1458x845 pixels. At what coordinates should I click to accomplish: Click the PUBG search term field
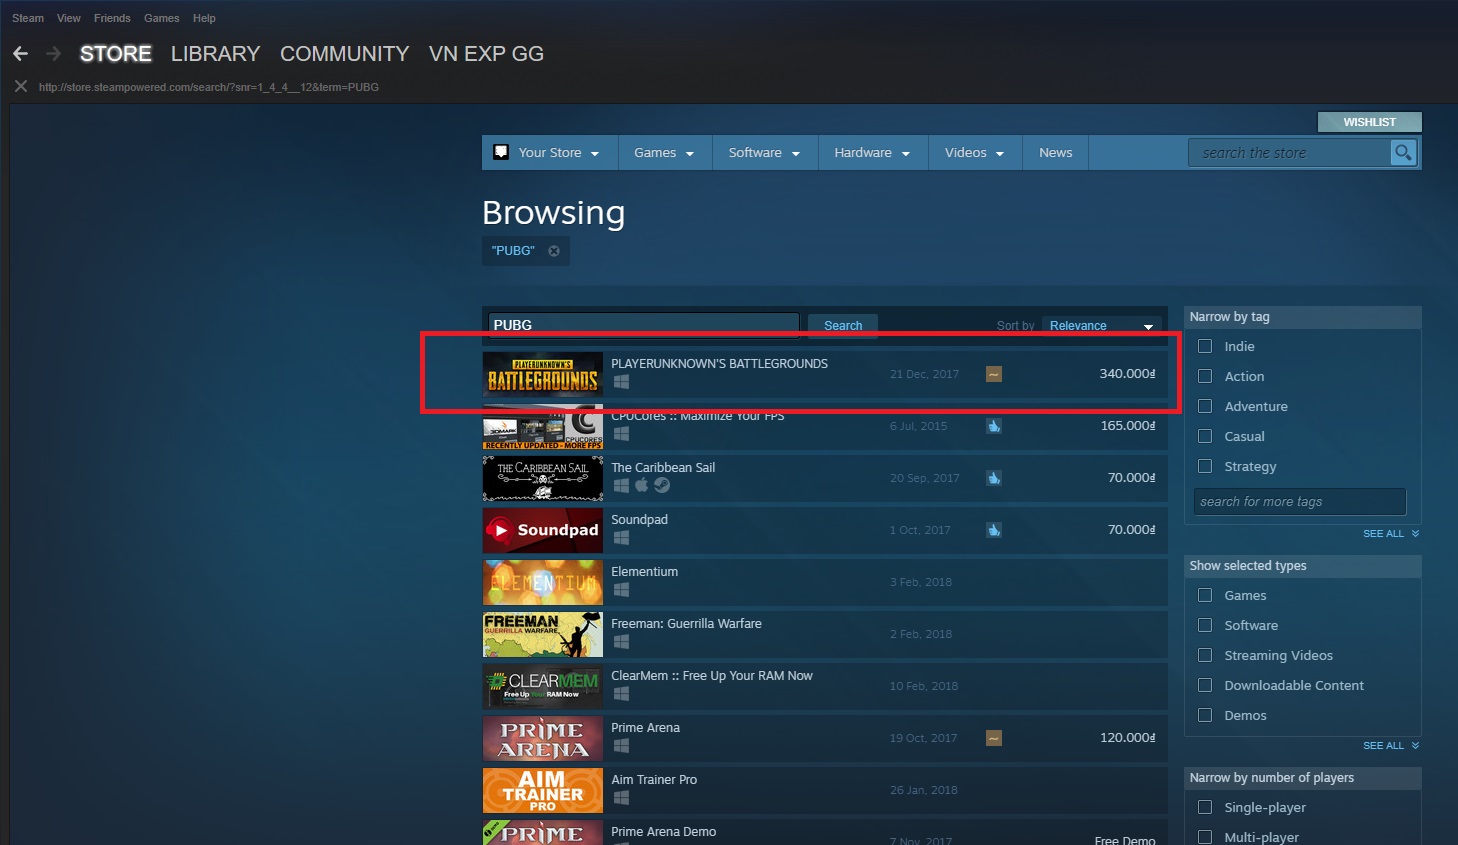[x=644, y=325]
